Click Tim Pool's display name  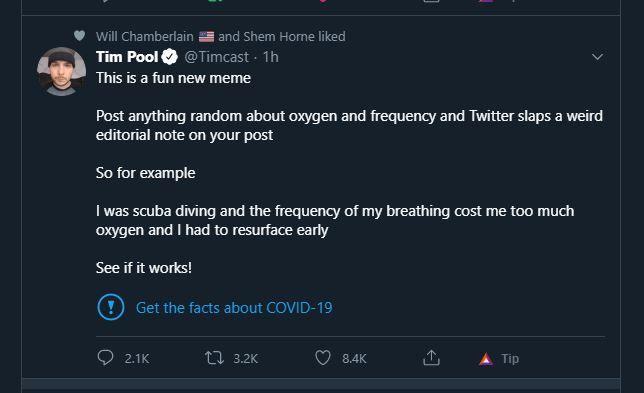pyautogui.click(x=127, y=57)
